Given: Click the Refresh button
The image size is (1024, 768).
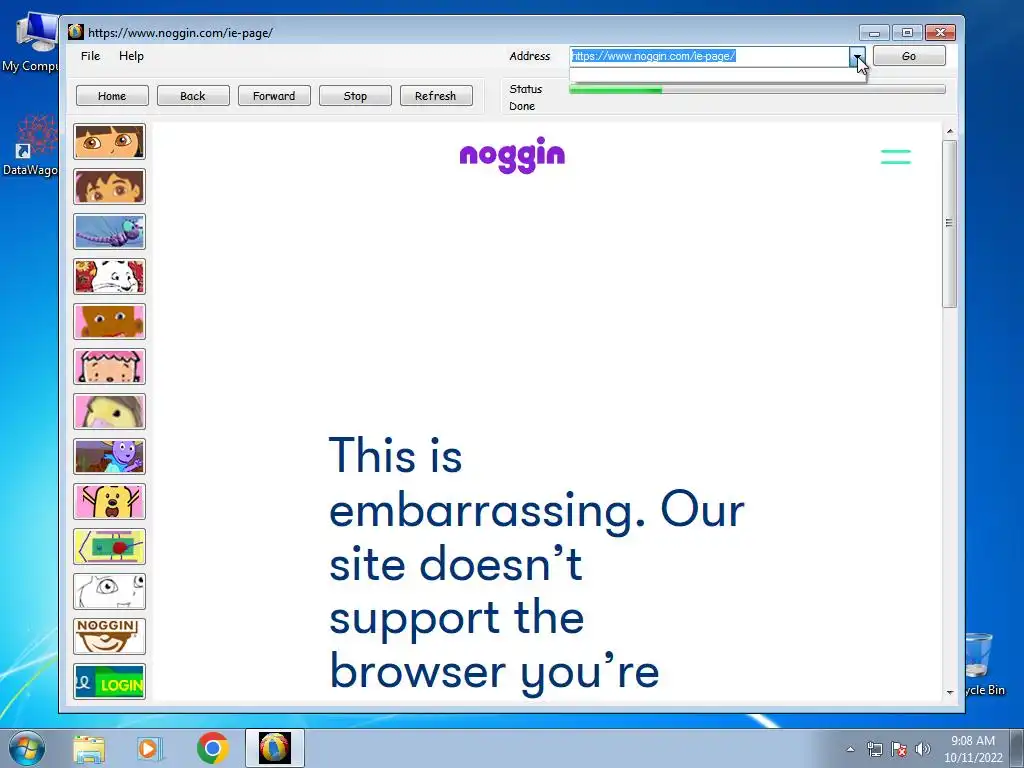Looking at the screenshot, I should point(436,95).
